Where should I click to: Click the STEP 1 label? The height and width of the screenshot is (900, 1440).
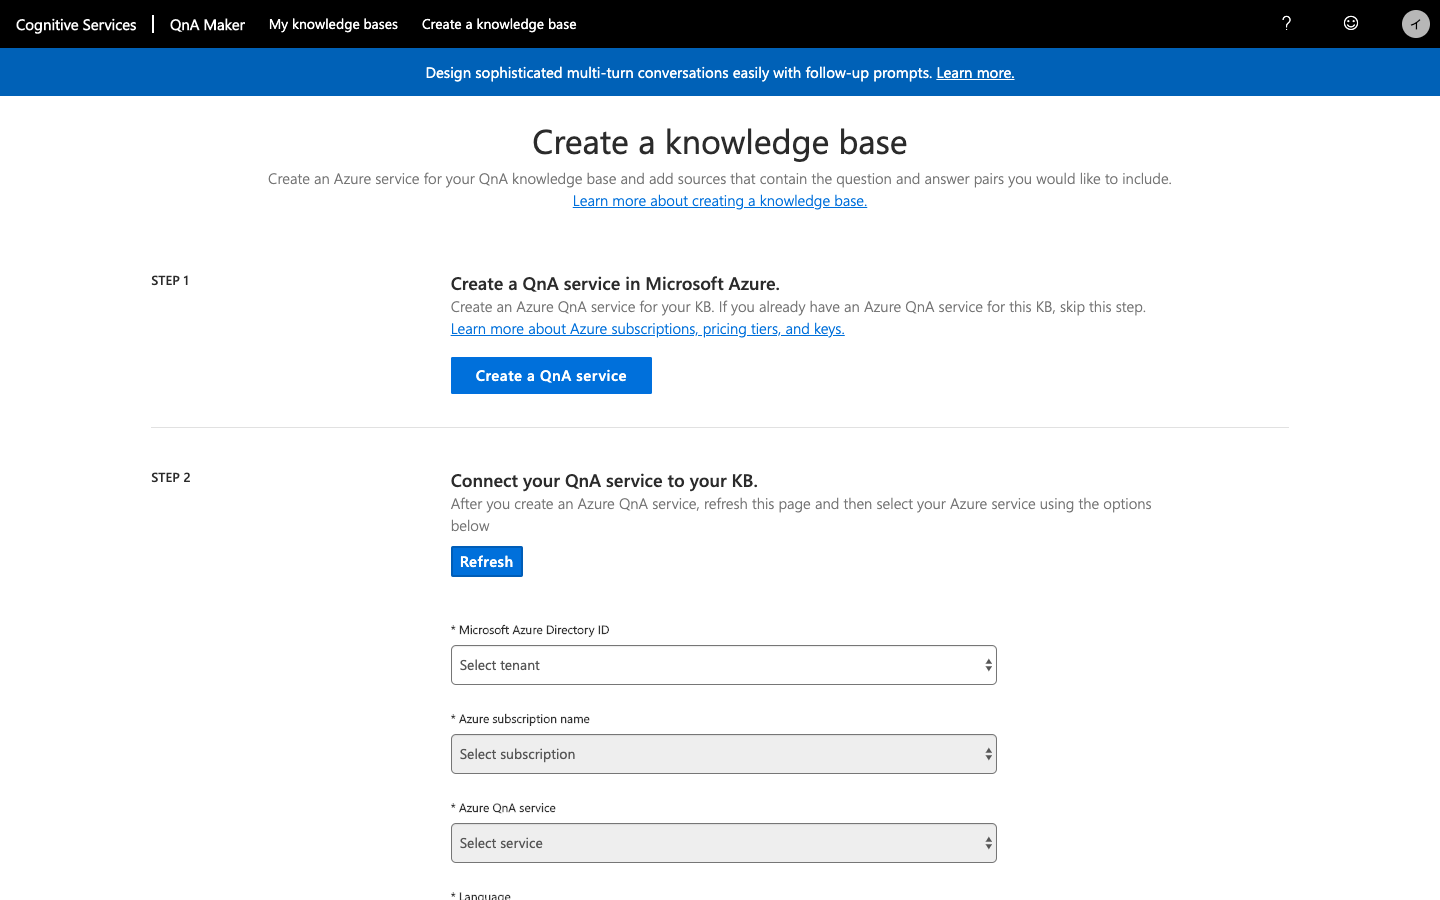coord(170,281)
